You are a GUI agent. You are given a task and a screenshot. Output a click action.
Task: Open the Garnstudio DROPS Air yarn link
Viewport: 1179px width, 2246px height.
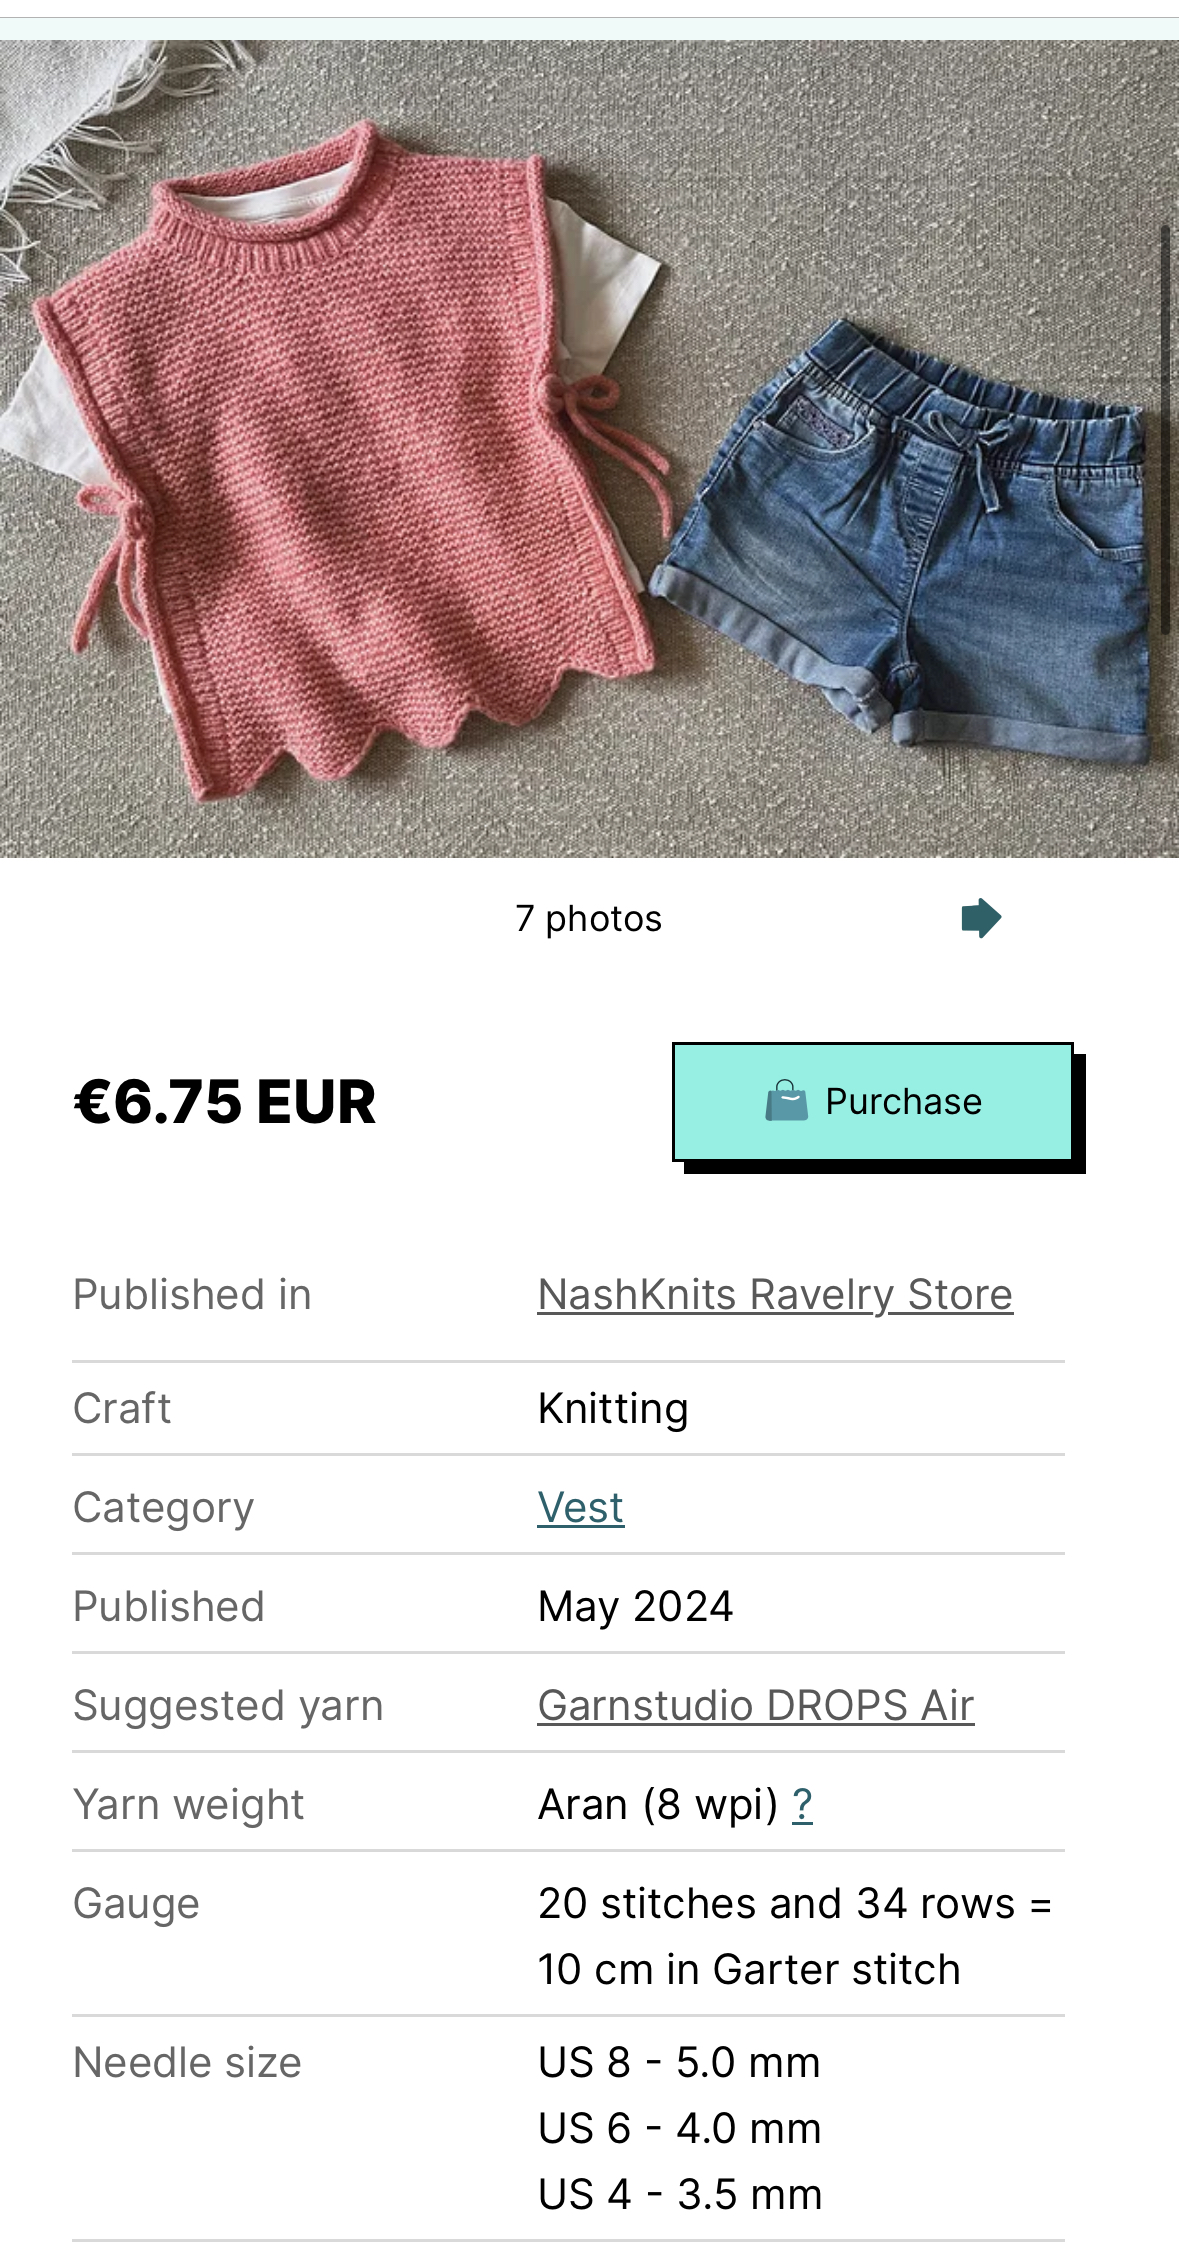755,1706
